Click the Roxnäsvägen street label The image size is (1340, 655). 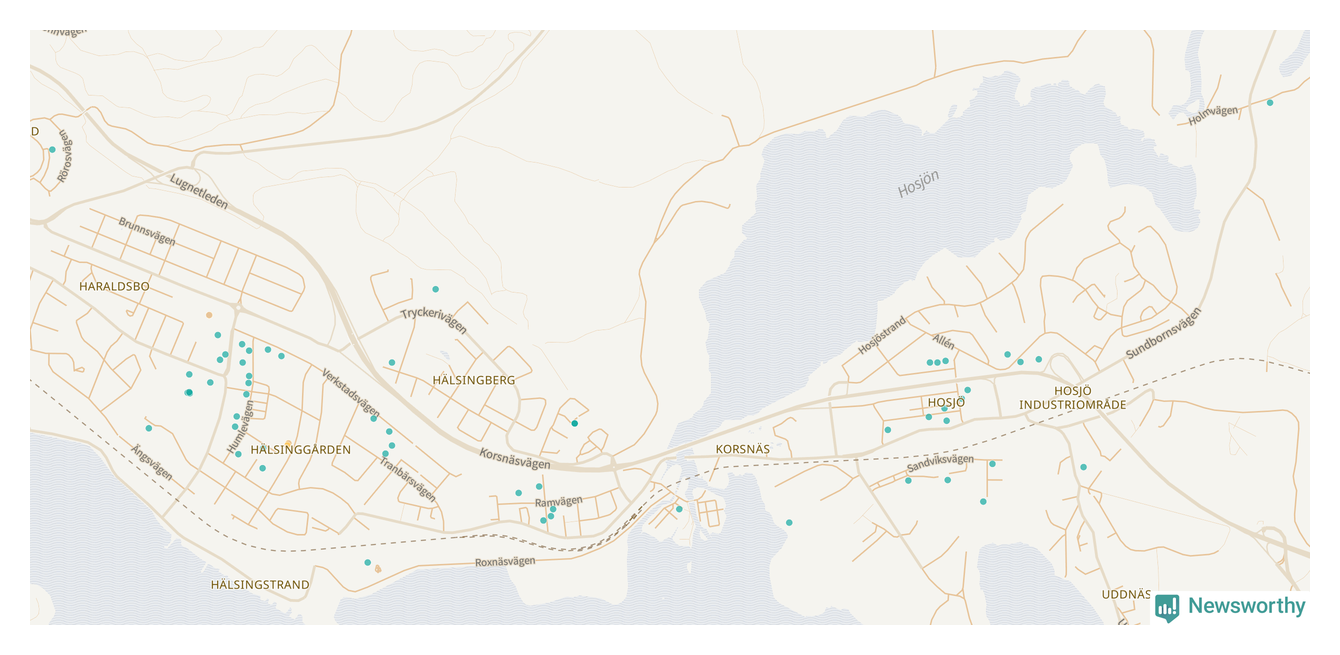(x=504, y=563)
